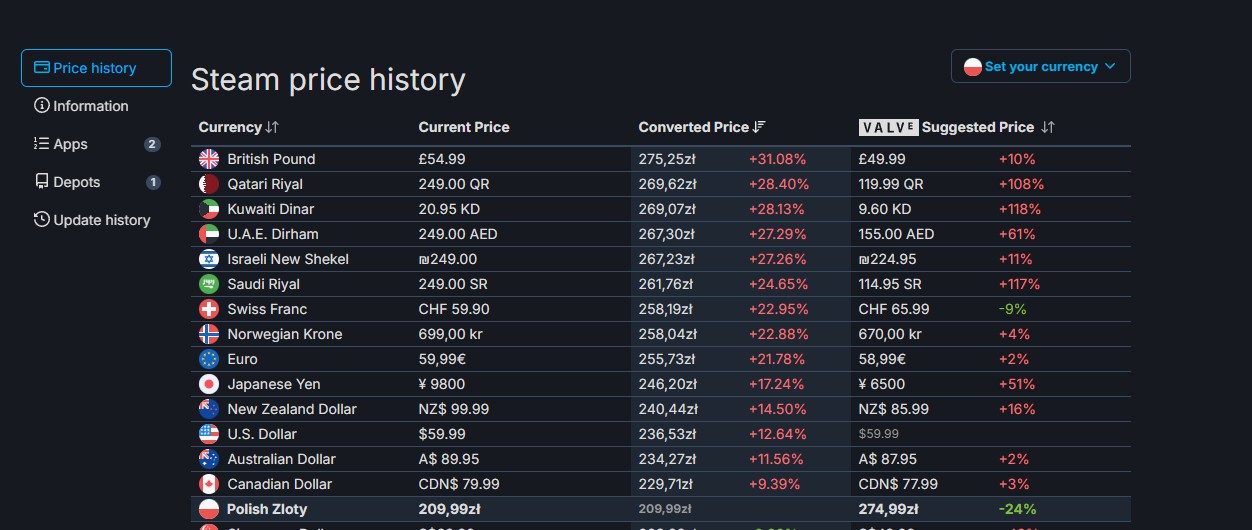The height and width of the screenshot is (530, 1252).
Task: Click the Israeli New Shekel currency name
Action: pyautogui.click(x=288, y=259)
